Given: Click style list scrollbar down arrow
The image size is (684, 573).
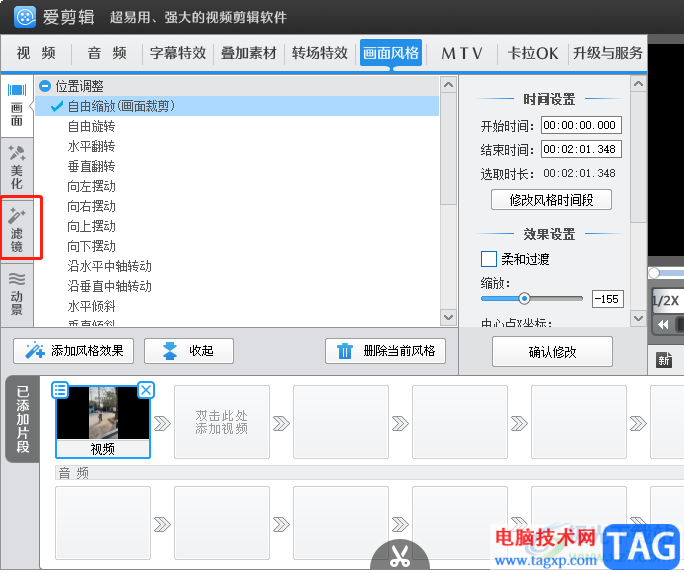Looking at the screenshot, I should (448, 317).
